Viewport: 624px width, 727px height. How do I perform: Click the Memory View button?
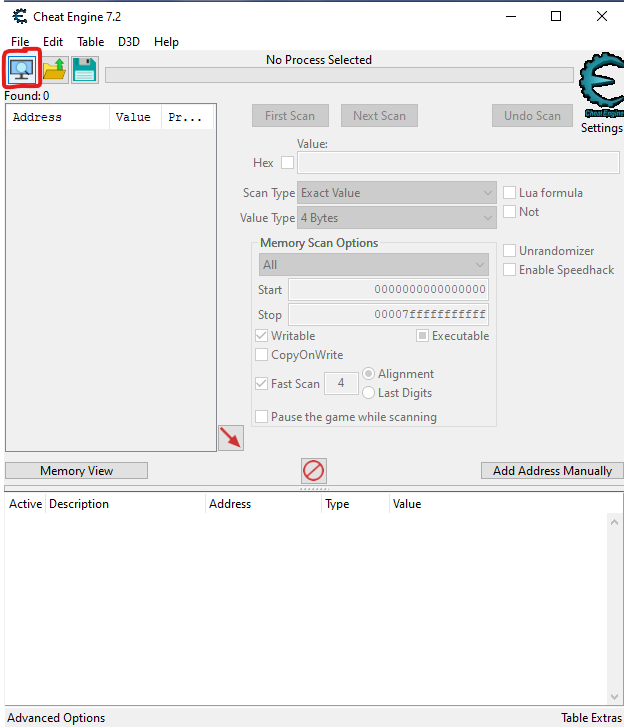pyautogui.click(x=76, y=471)
